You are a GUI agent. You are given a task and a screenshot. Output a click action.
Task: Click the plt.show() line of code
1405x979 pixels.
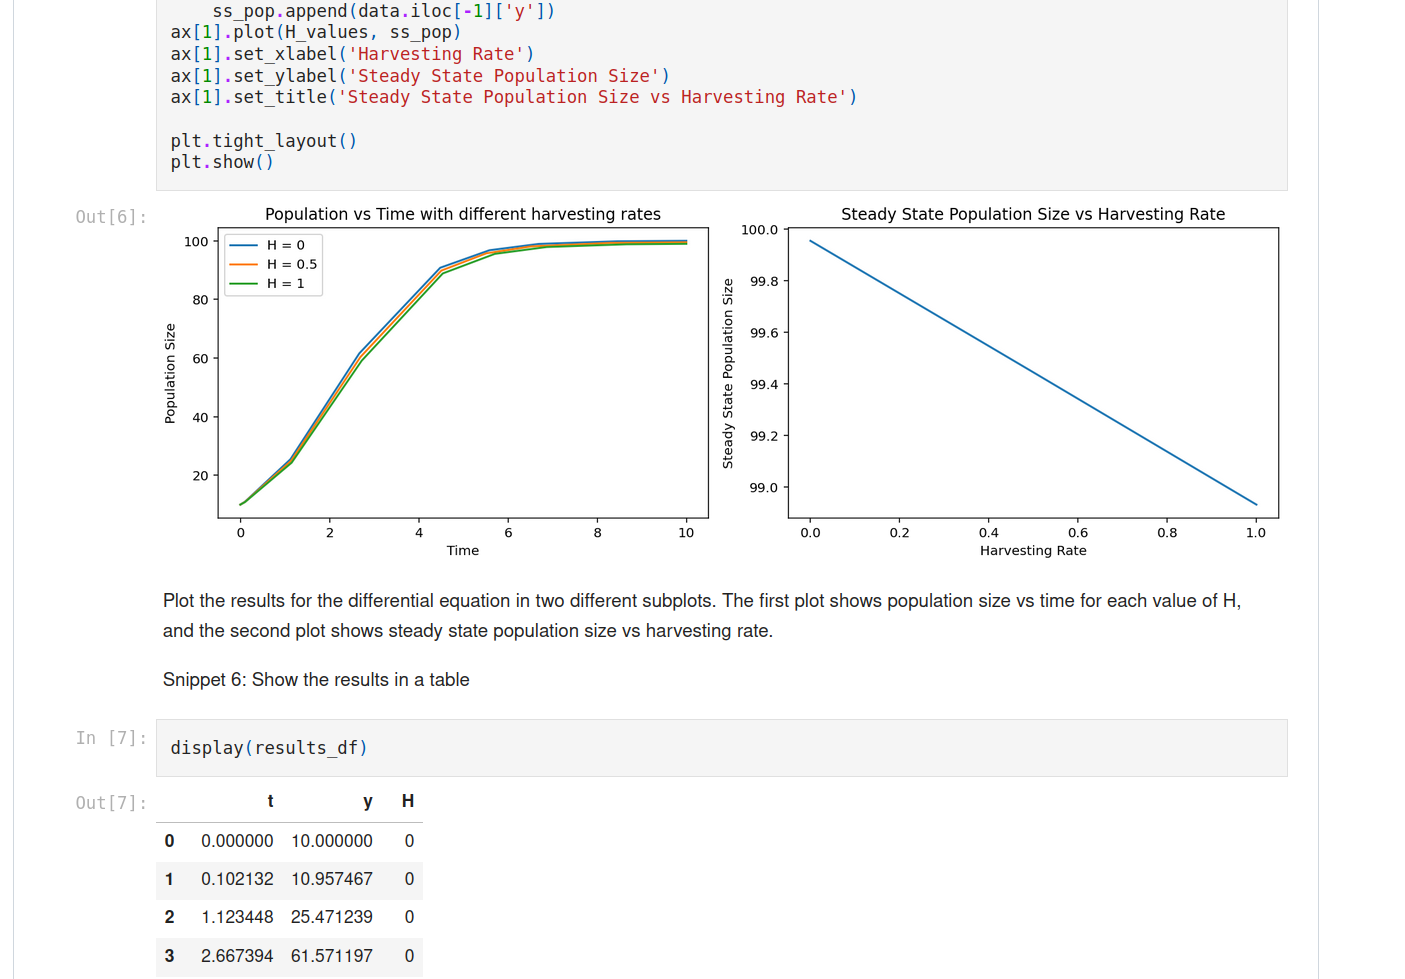click(220, 161)
